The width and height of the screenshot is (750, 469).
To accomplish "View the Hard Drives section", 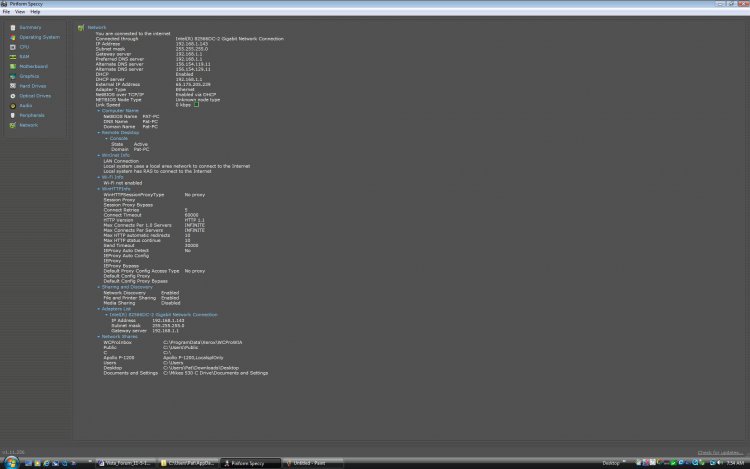I will (33, 86).
